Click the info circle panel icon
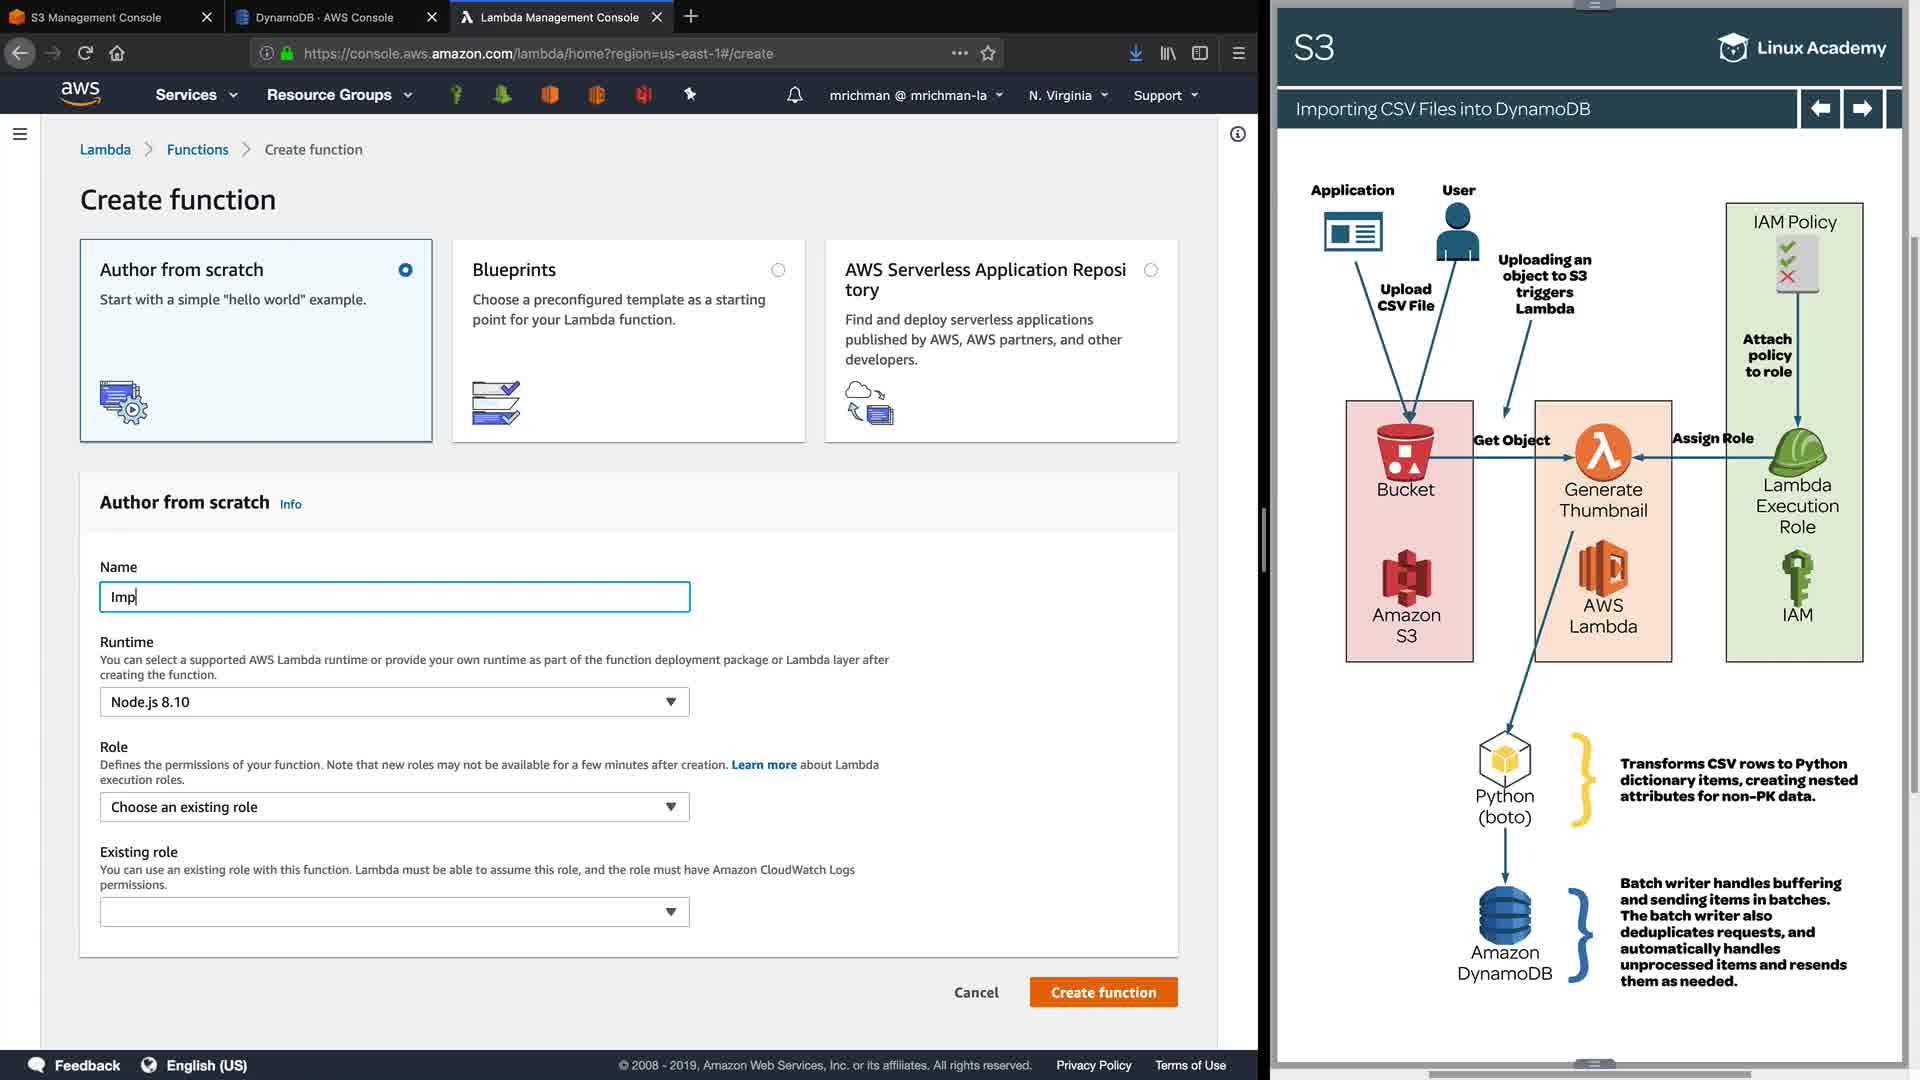 pos(1237,134)
